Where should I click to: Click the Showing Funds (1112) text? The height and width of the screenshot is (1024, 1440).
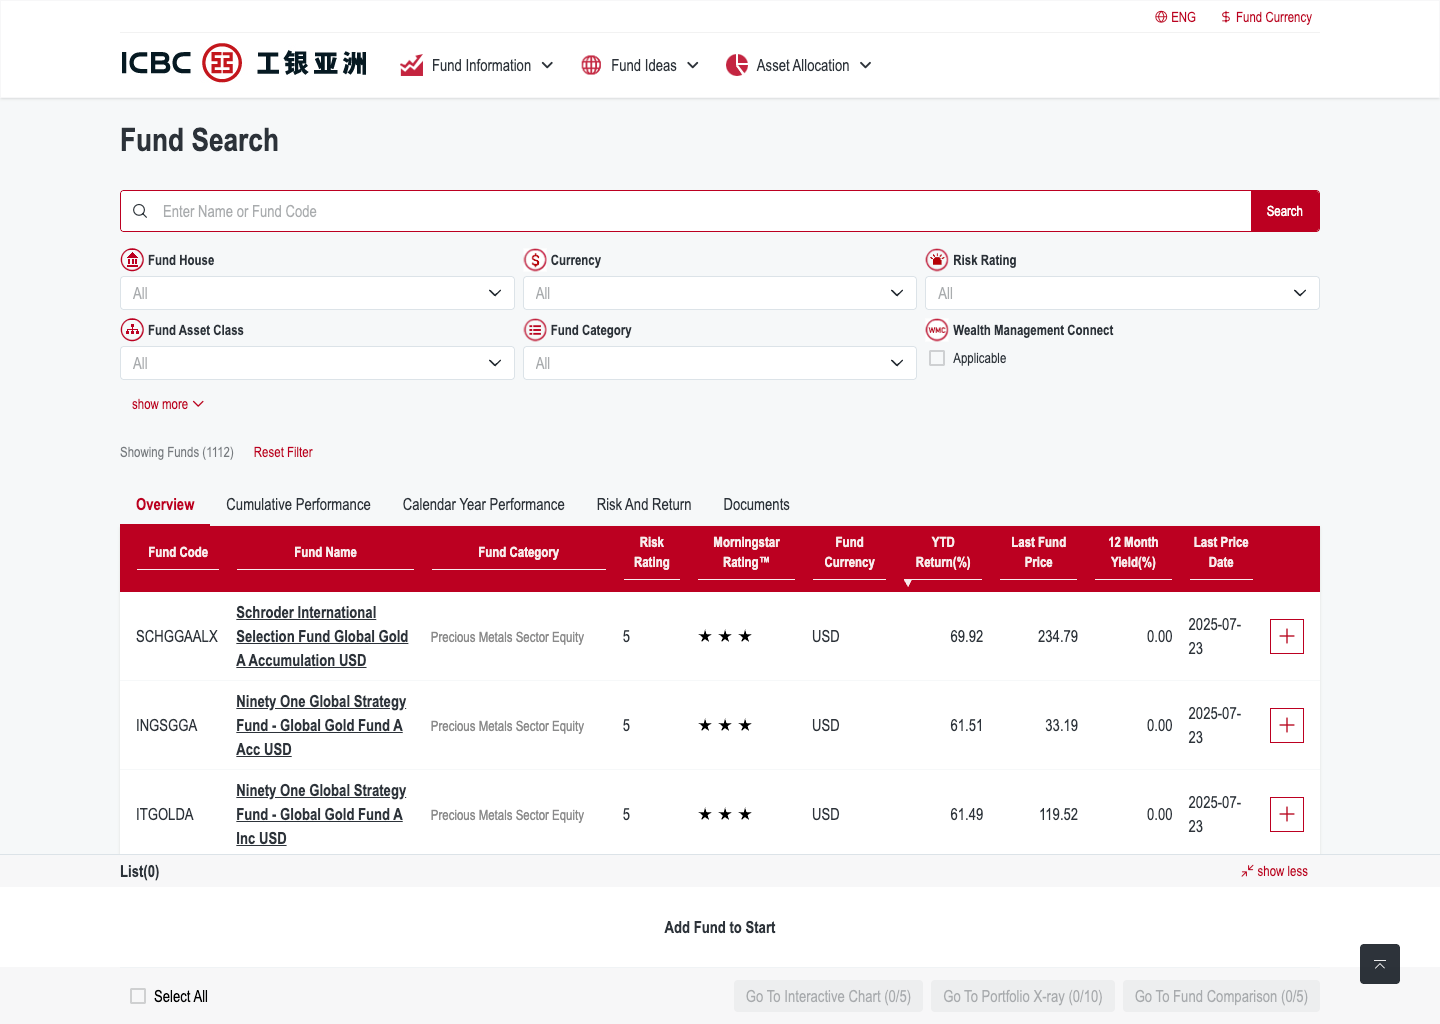(x=177, y=452)
